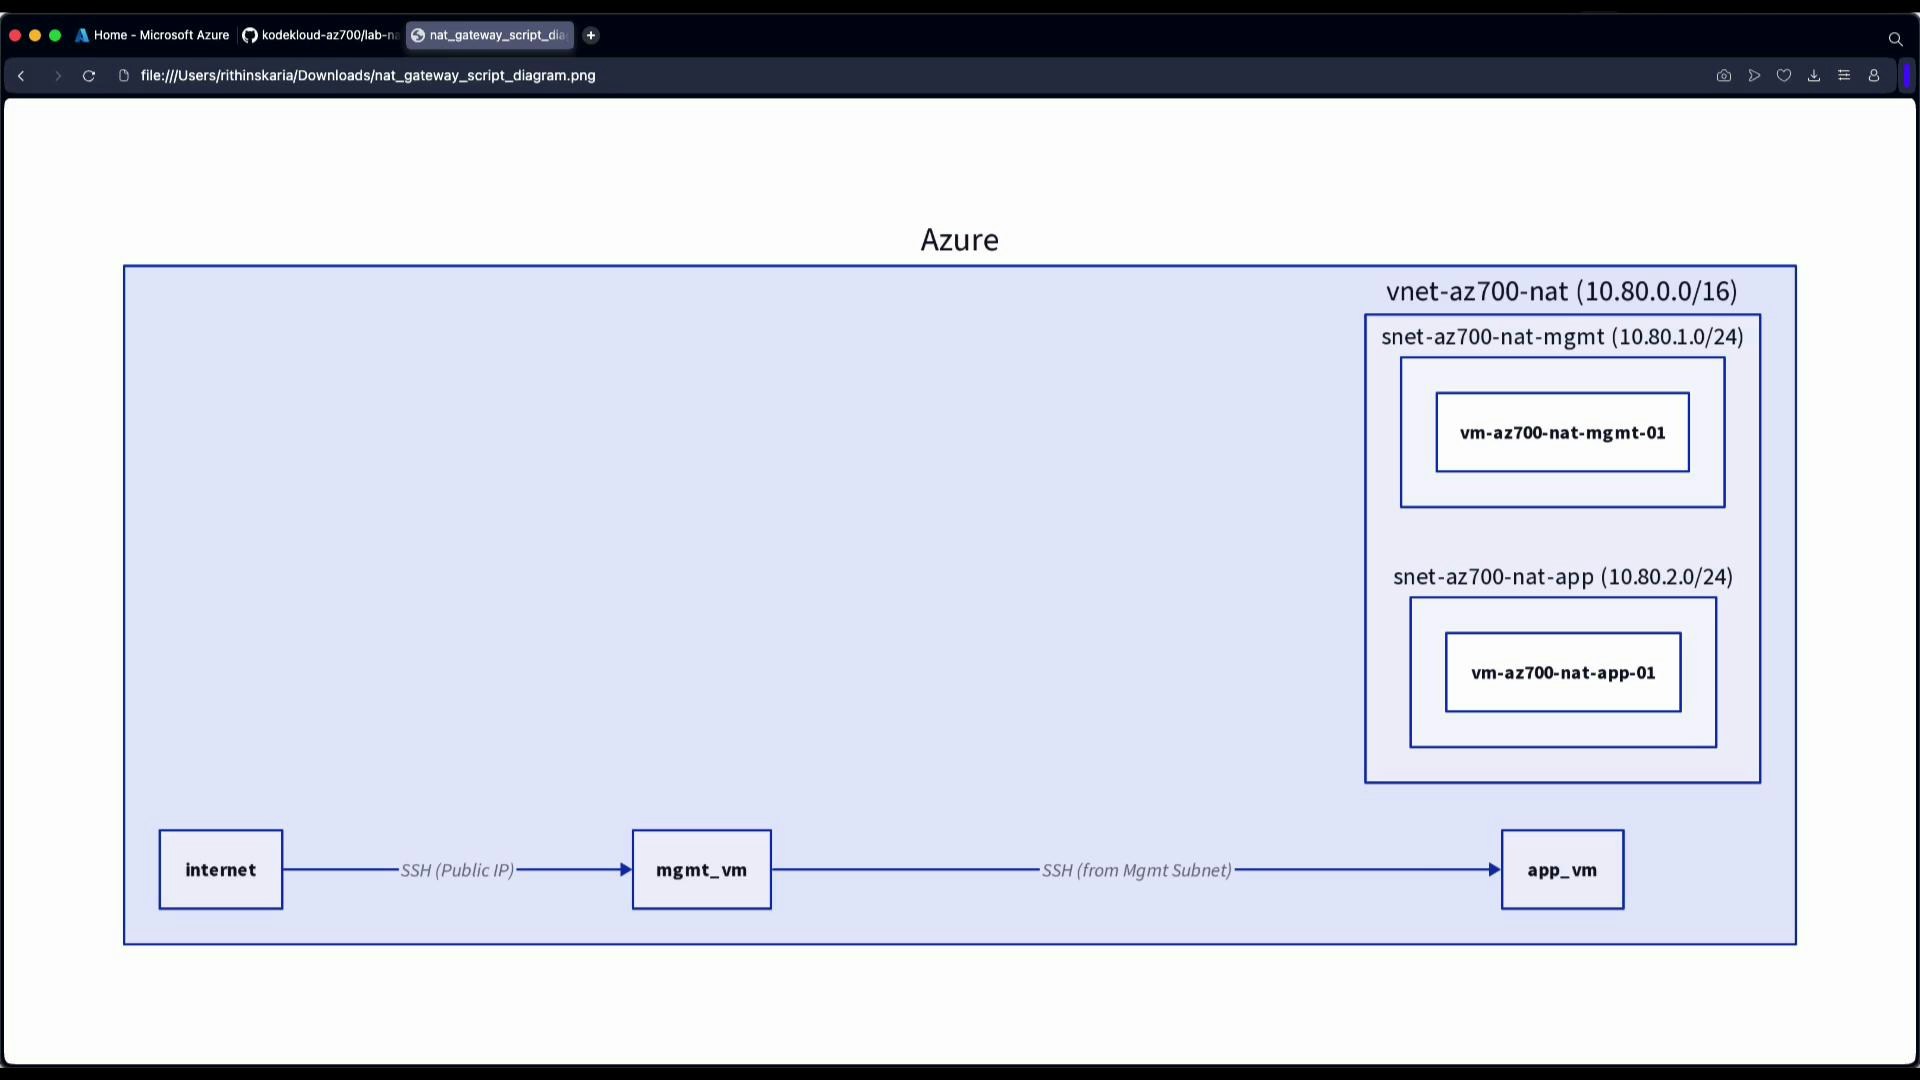Click the share arrow icon

(1755, 75)
